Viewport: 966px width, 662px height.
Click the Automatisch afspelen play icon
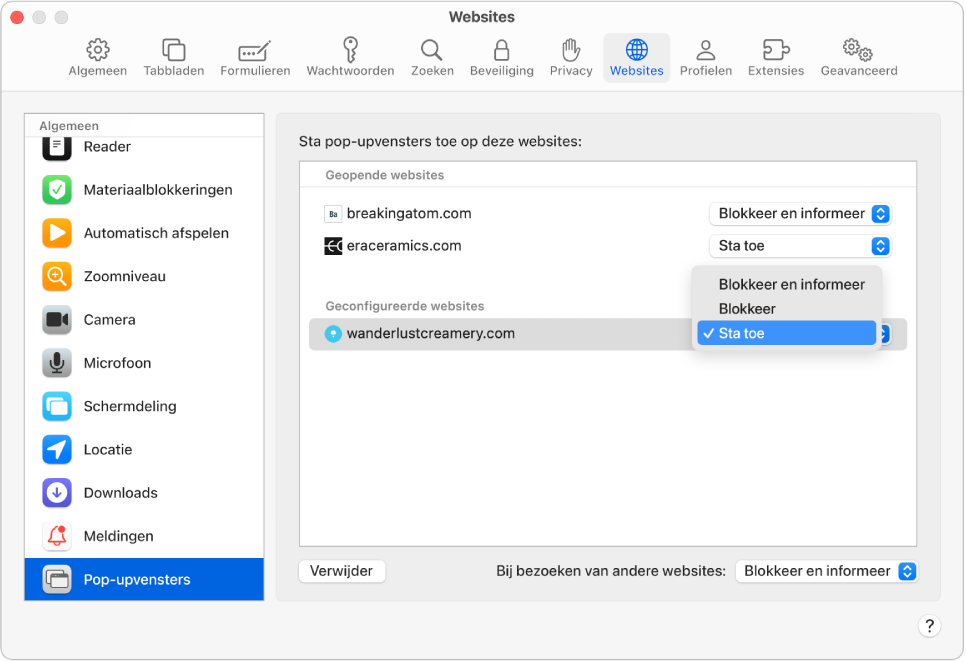pos(57,233)
